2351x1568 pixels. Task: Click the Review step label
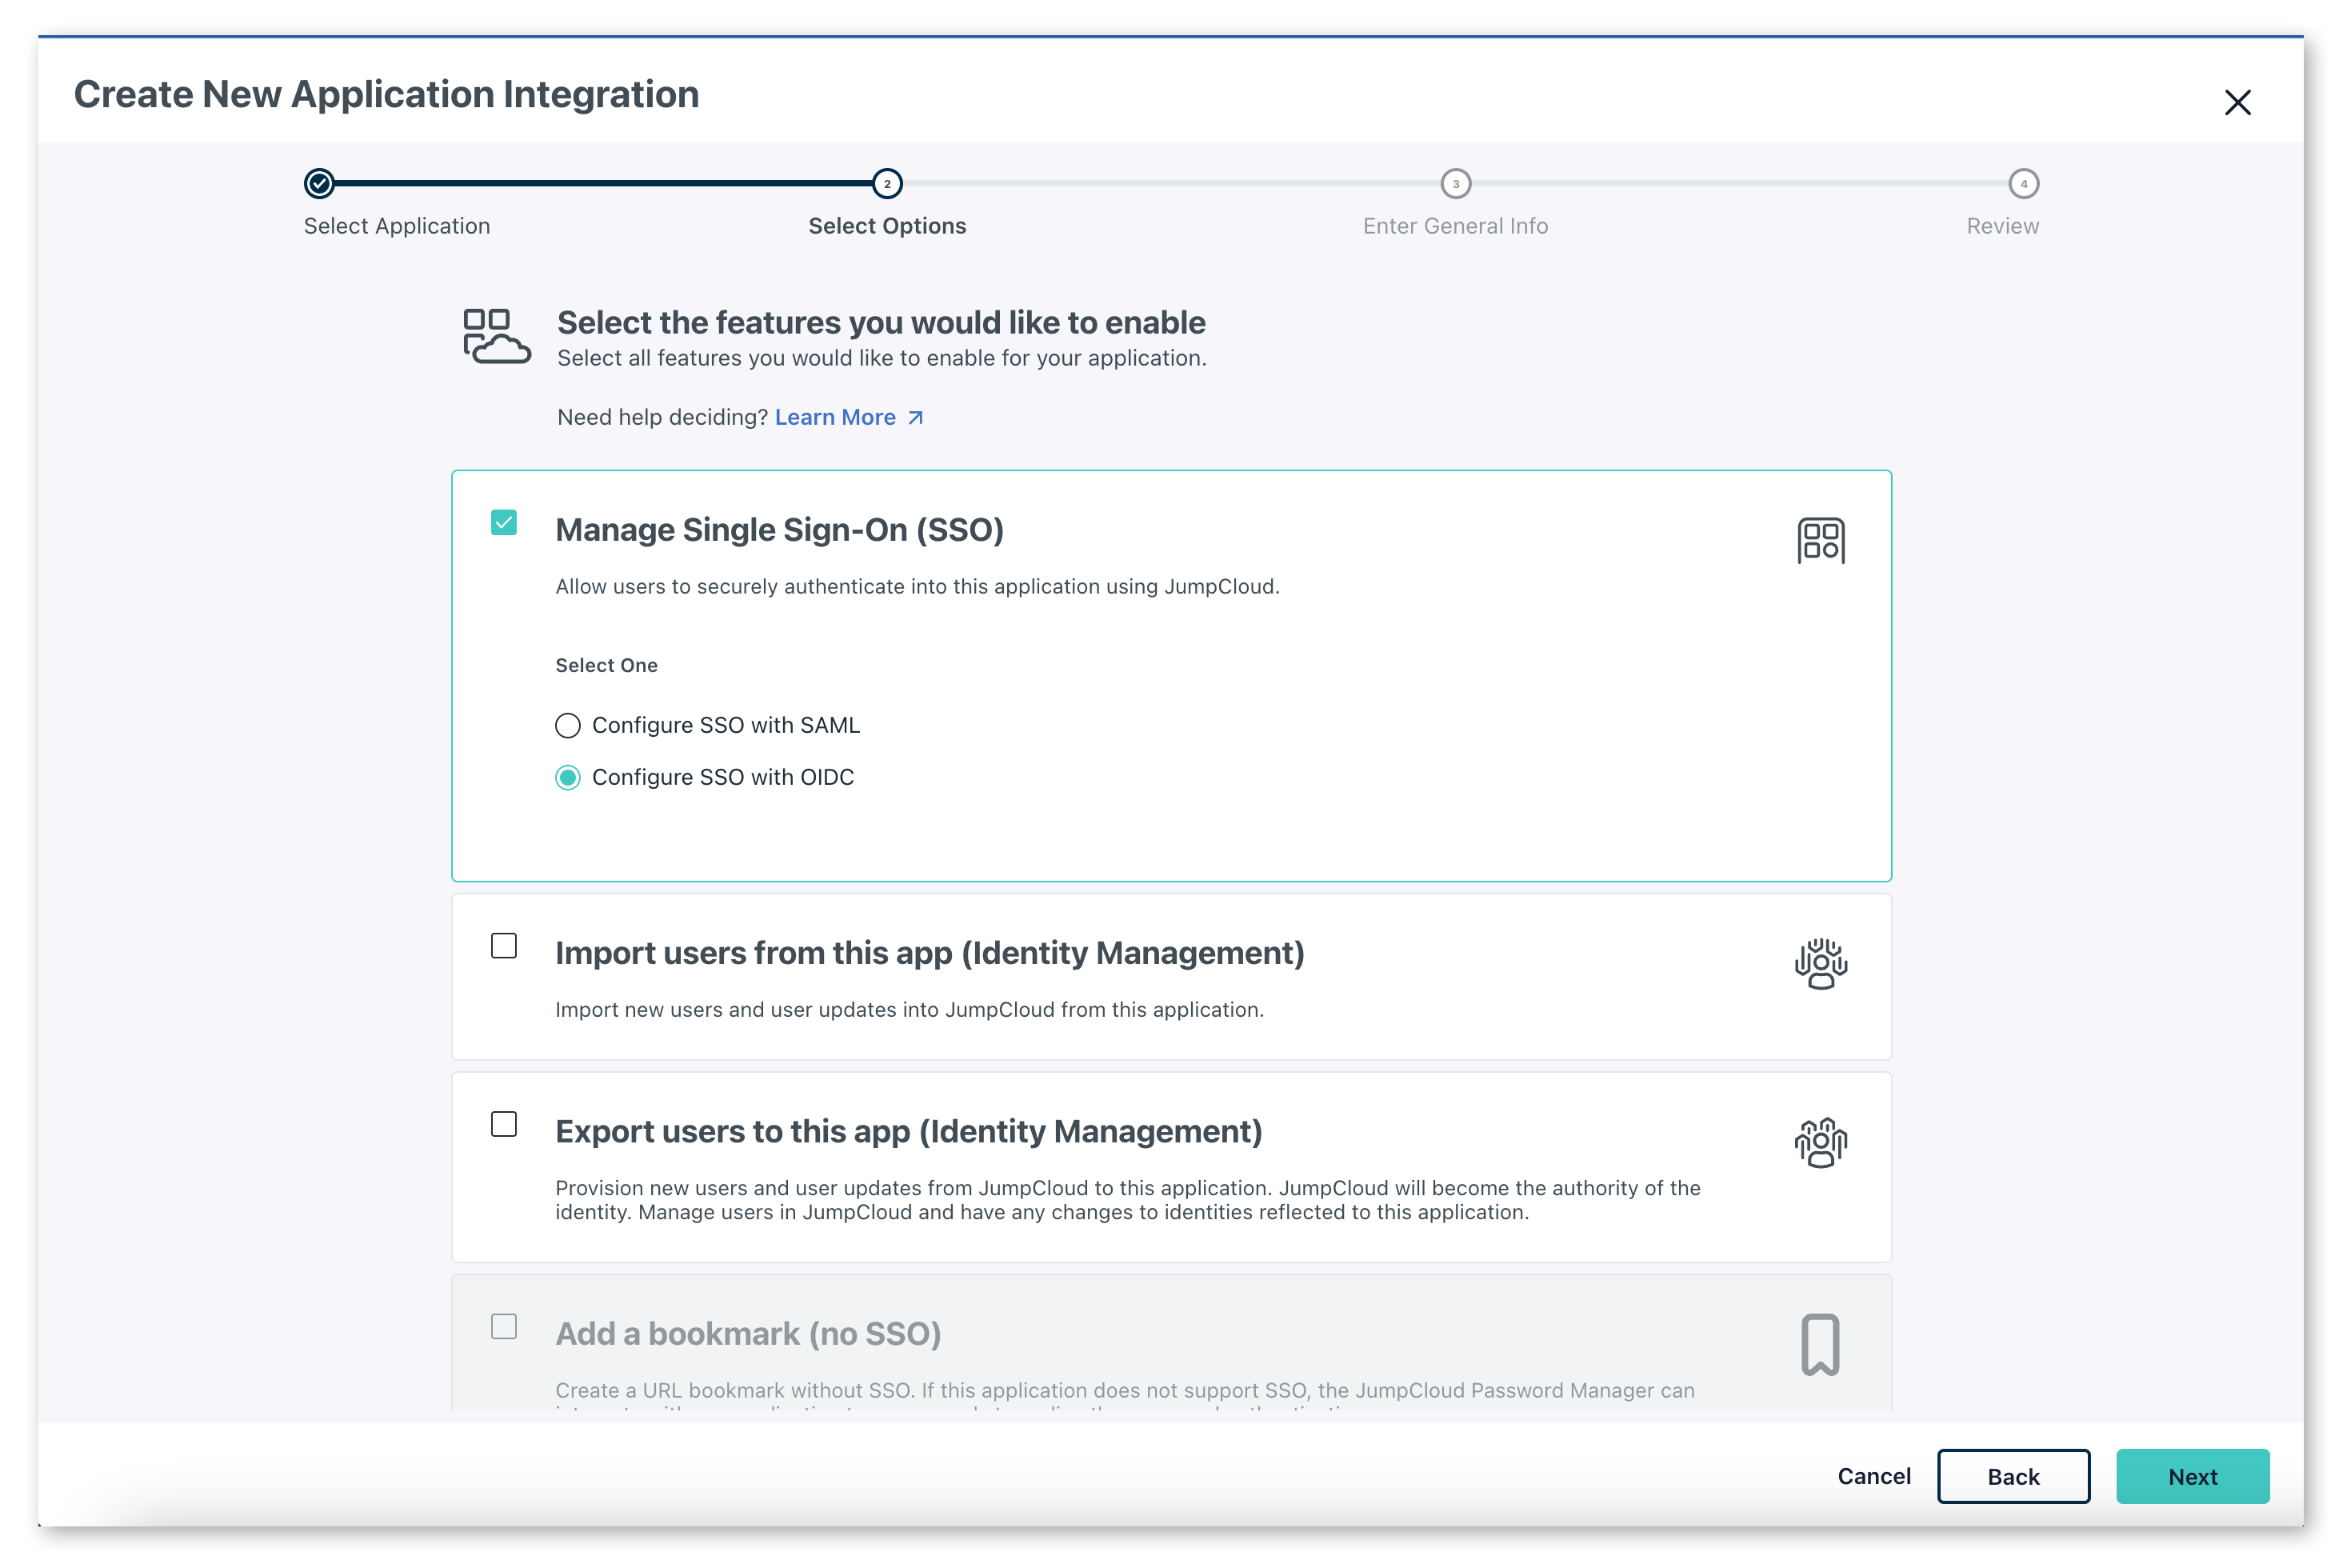point(2002,226)
